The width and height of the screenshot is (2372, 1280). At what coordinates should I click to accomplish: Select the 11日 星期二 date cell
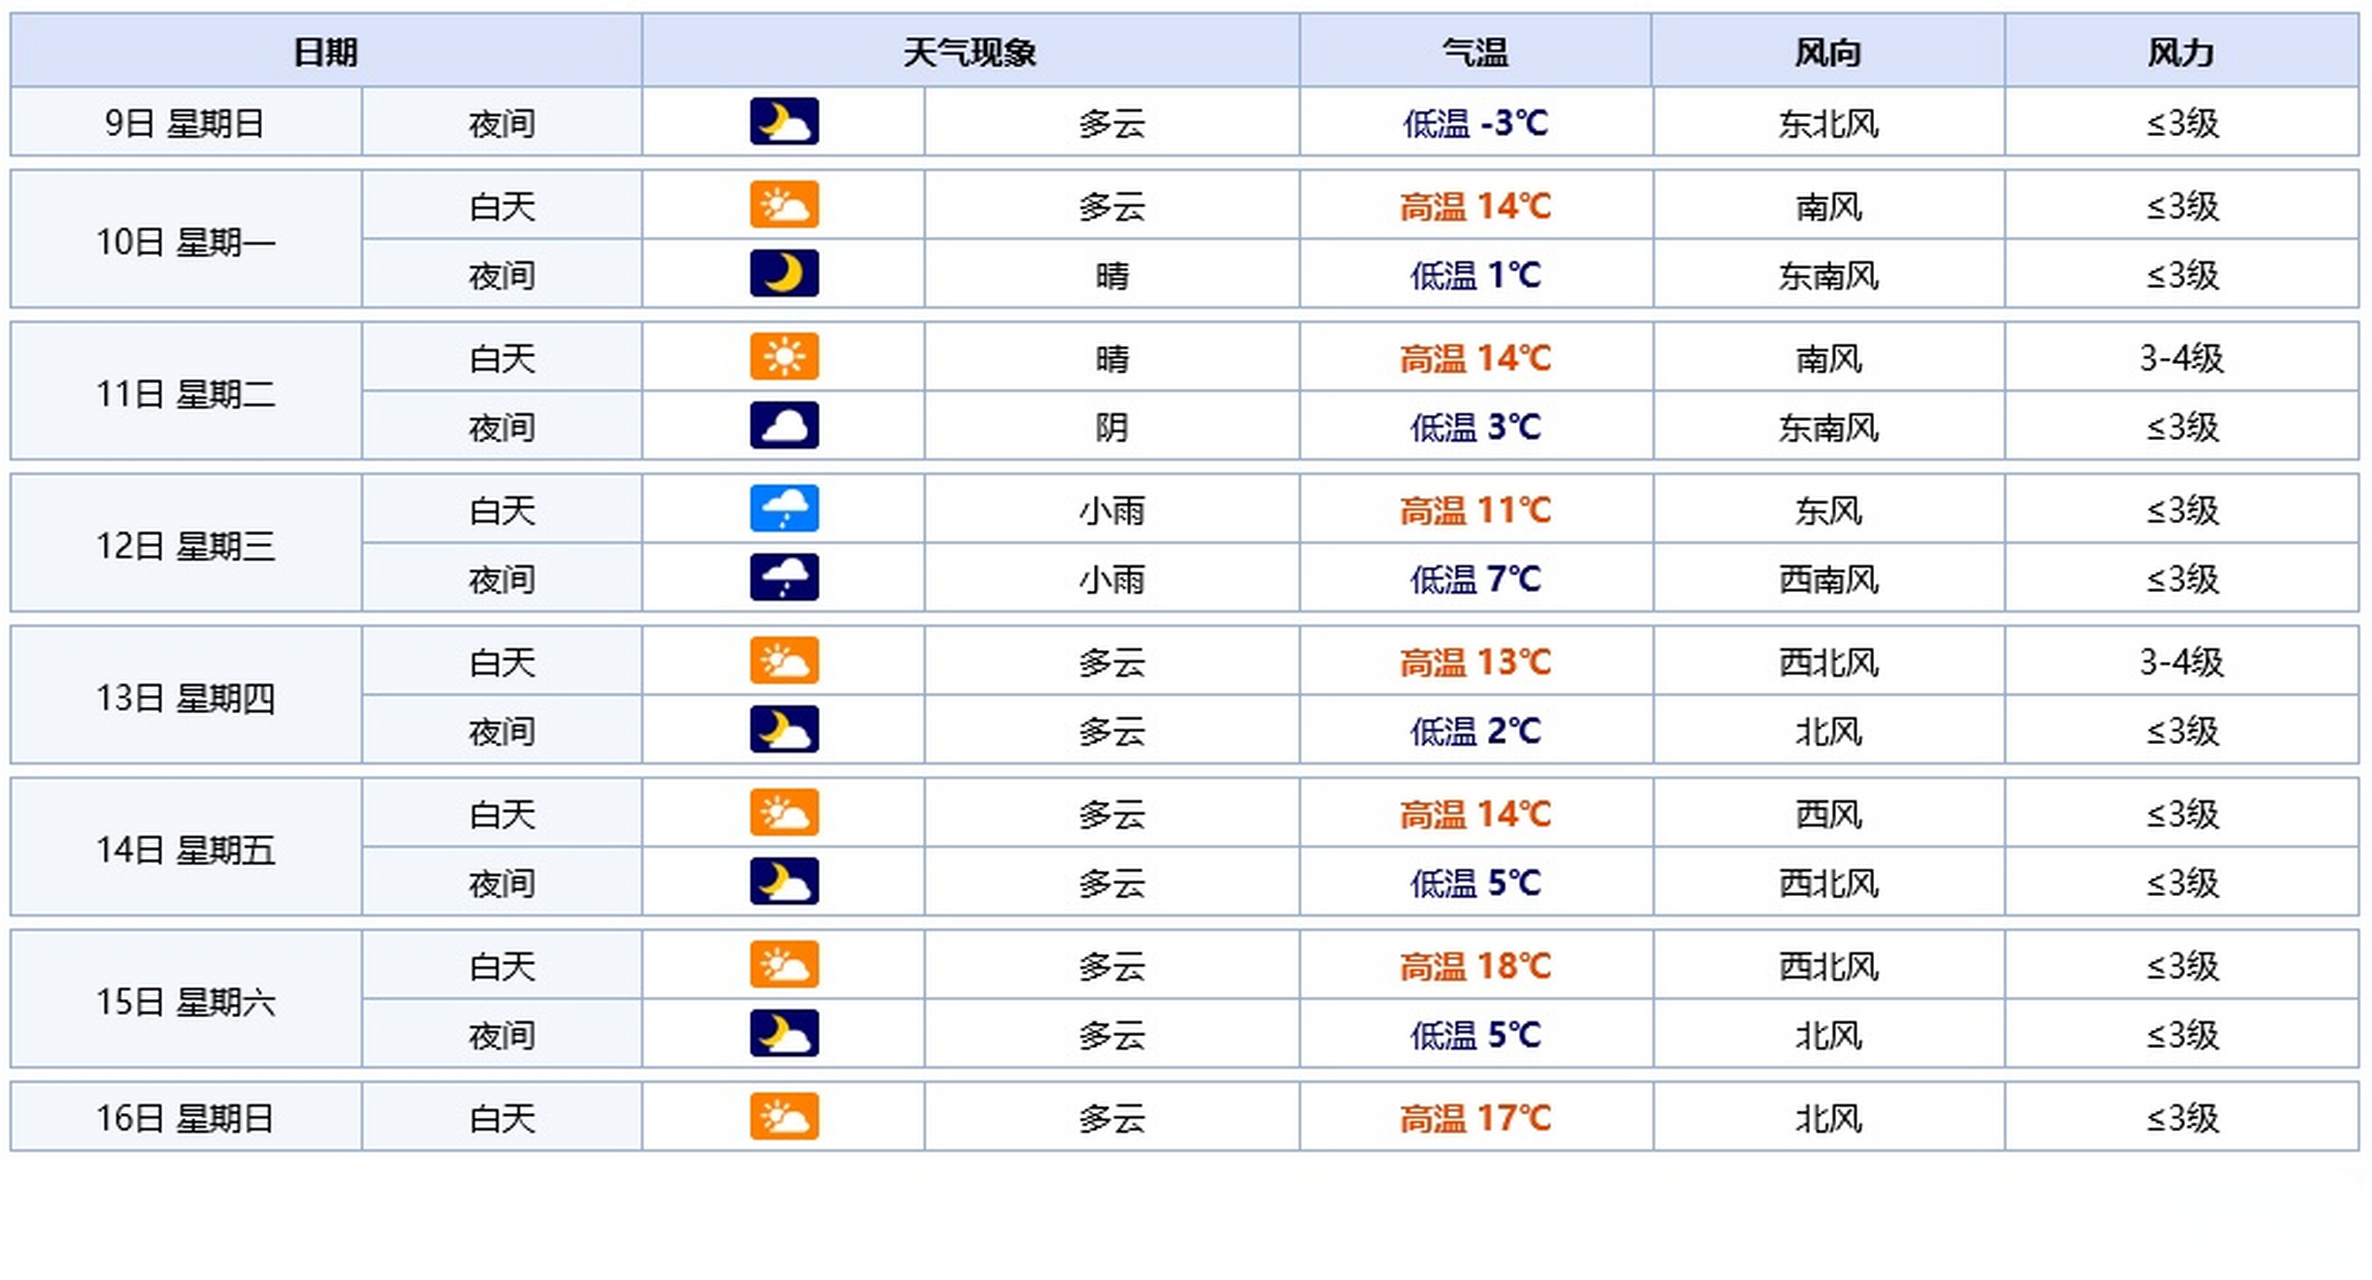pyautogui.click(x=186, y=393)
